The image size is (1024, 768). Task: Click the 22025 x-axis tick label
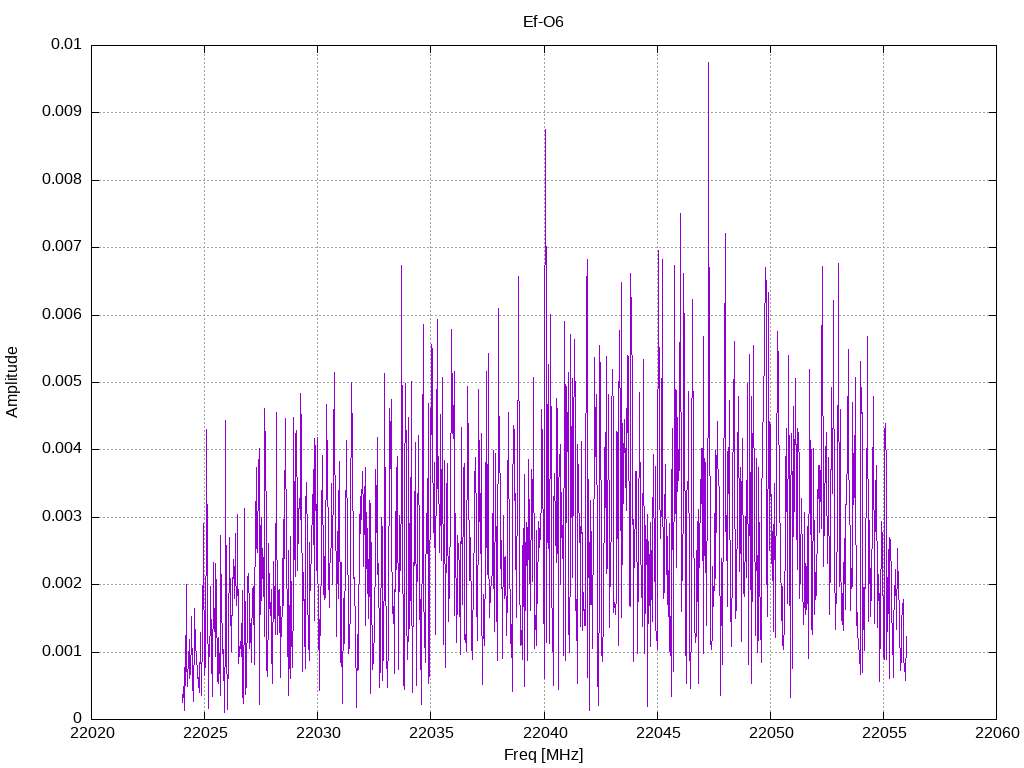[205, 733]
